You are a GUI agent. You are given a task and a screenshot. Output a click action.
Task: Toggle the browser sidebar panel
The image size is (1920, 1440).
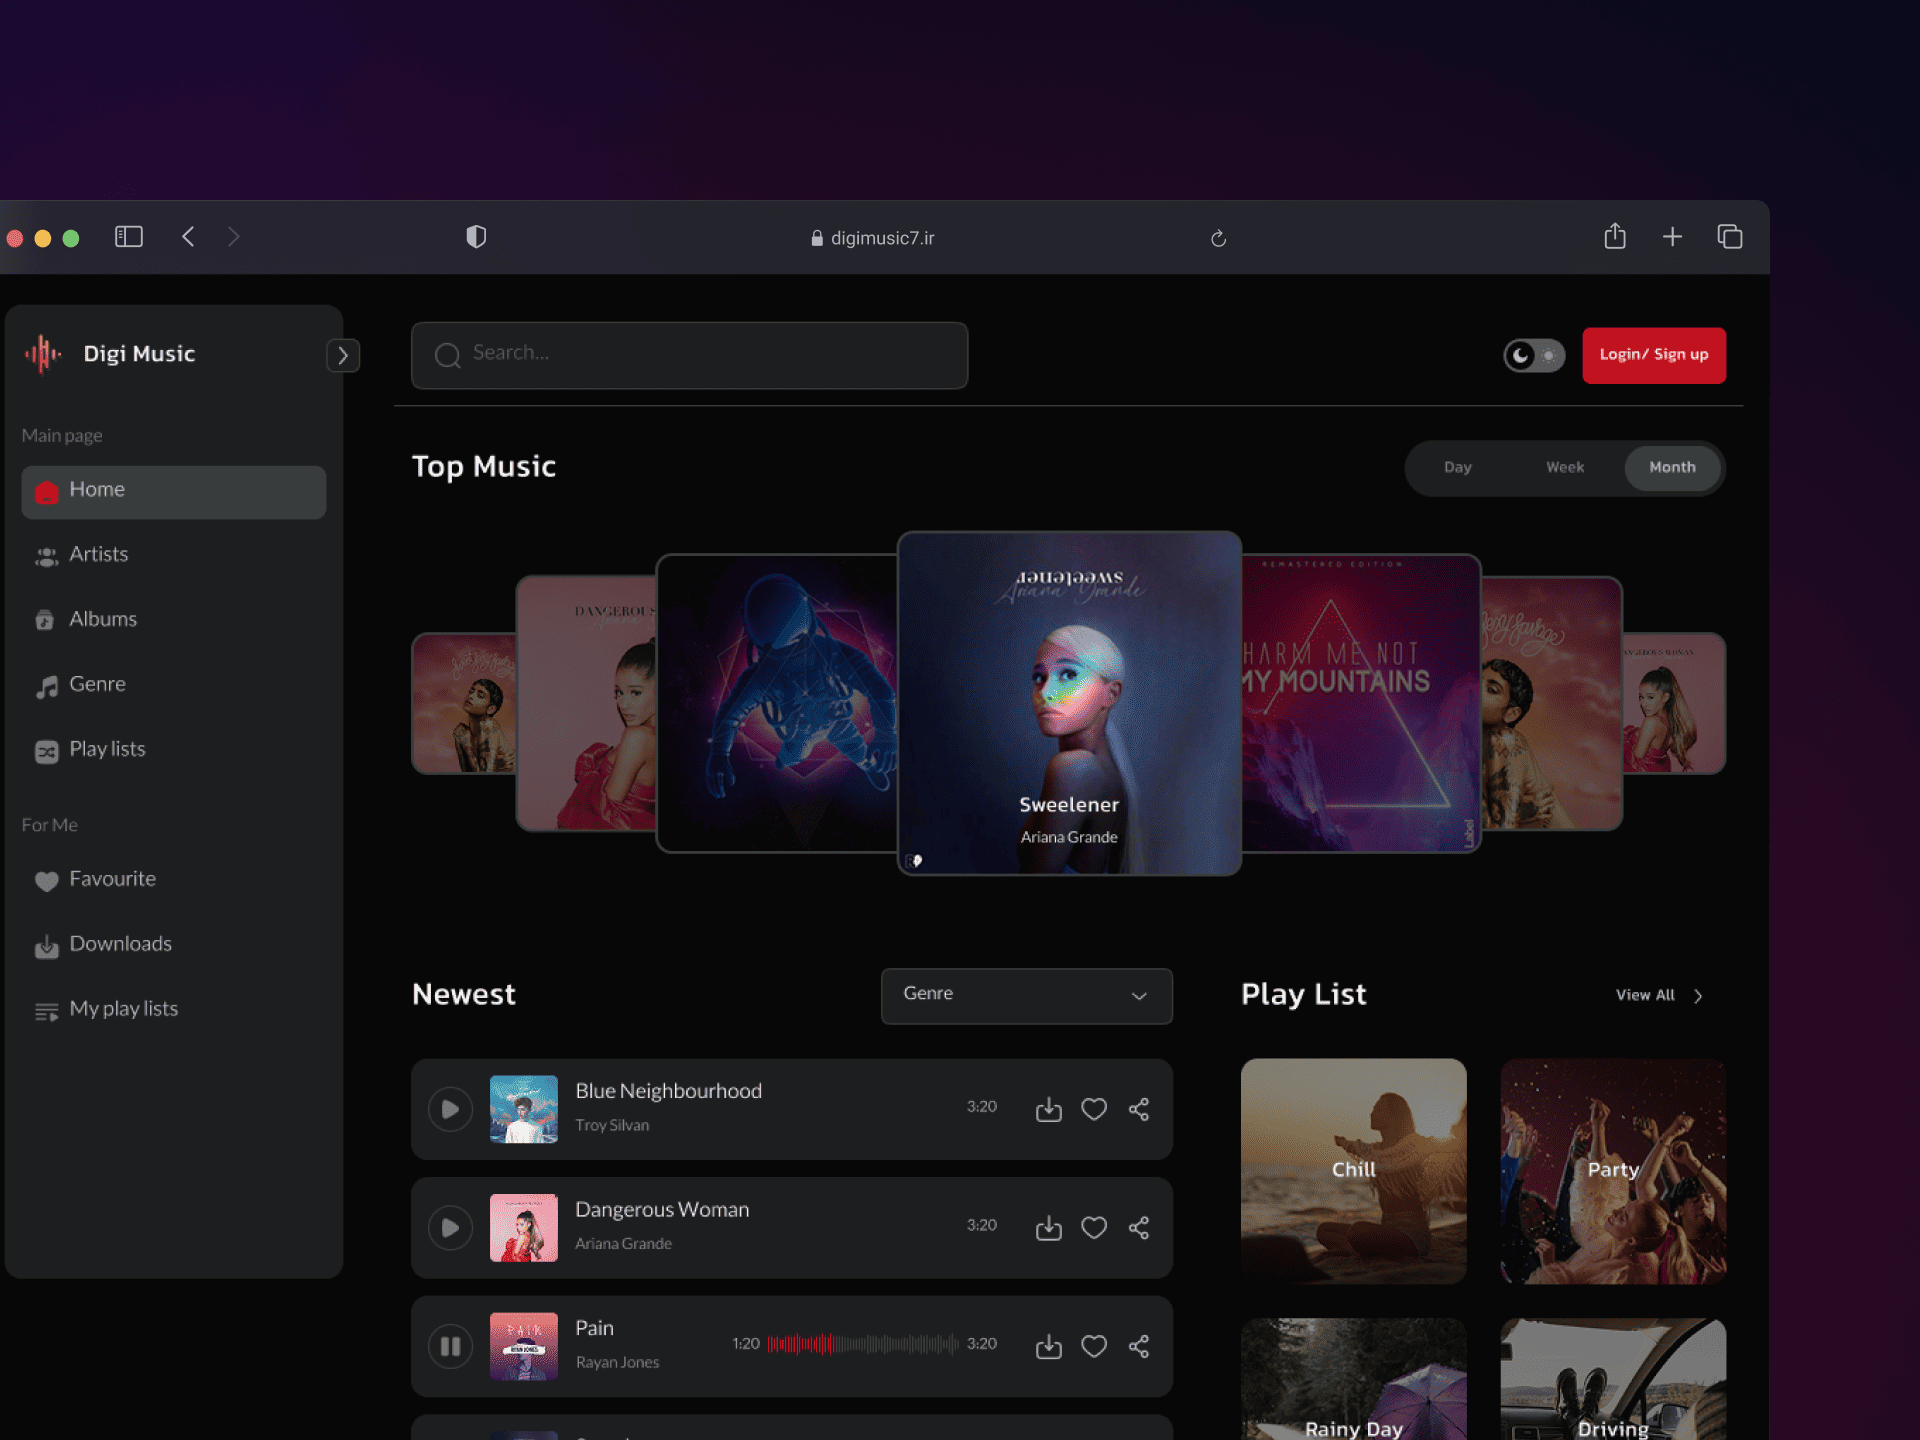[129, 237]
